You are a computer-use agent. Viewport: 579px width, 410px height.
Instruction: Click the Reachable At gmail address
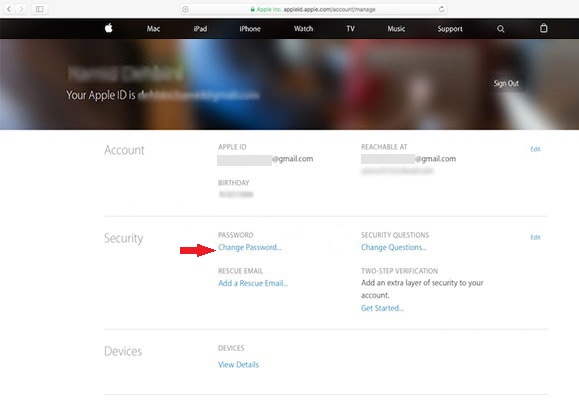(408, 159)
